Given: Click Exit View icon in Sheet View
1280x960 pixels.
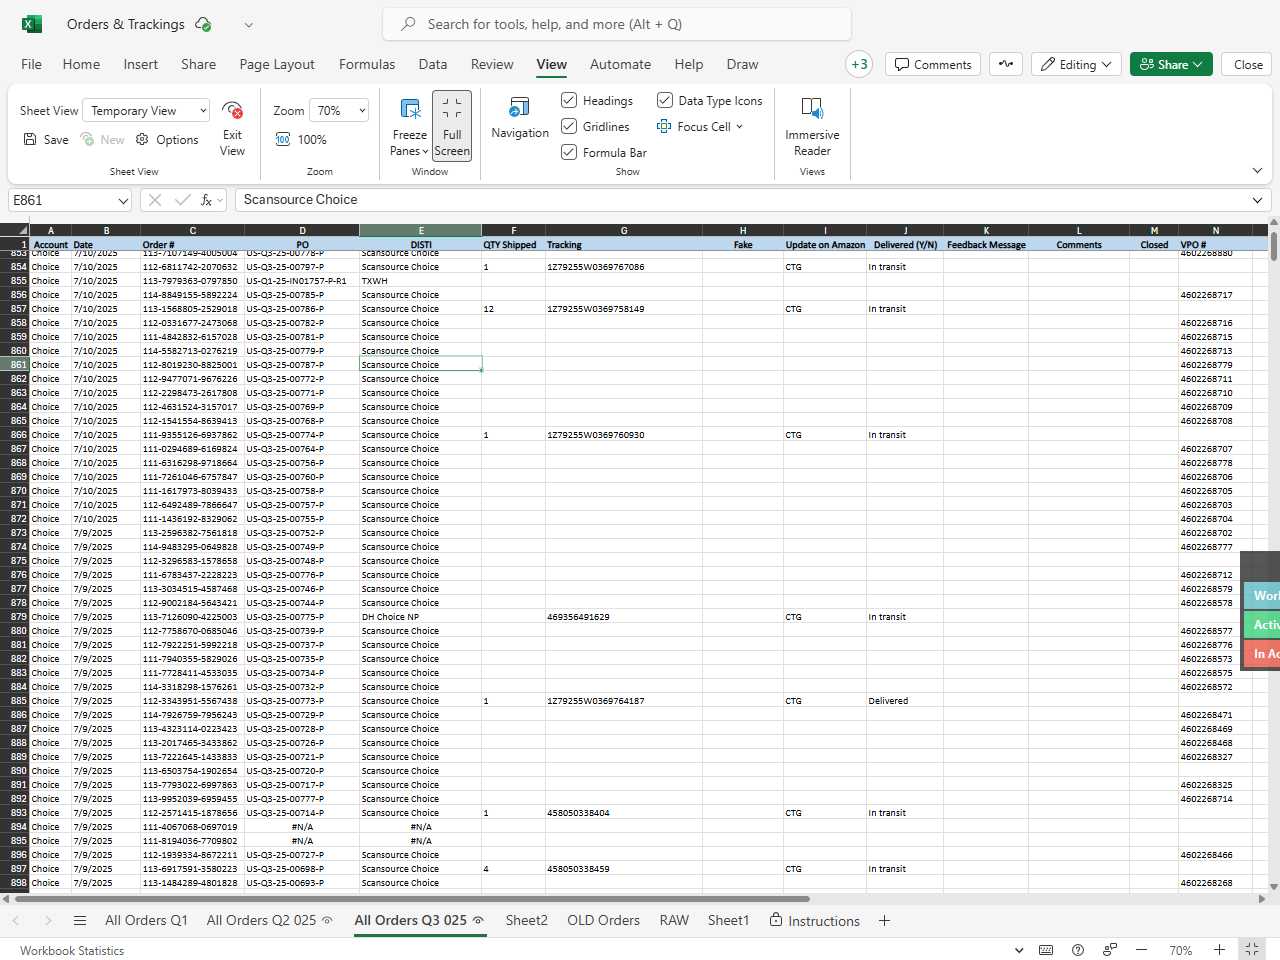Looking at the screenshot, I should click(x=232, y=110).
